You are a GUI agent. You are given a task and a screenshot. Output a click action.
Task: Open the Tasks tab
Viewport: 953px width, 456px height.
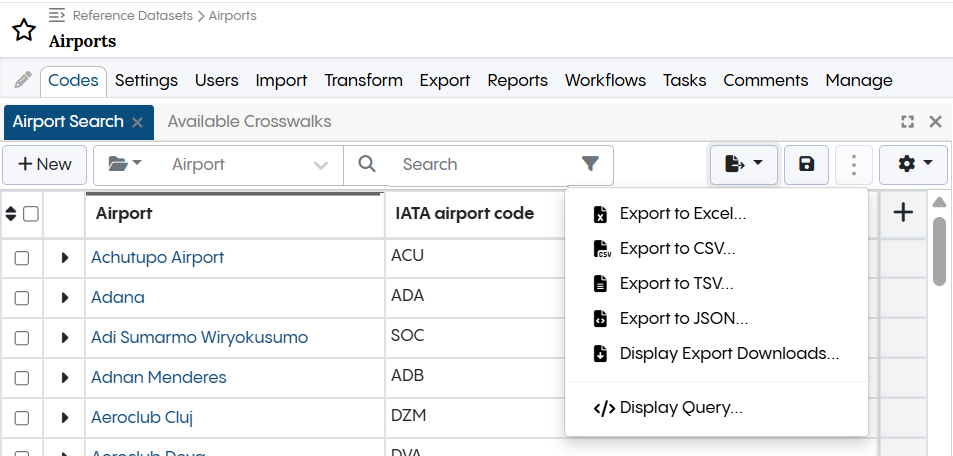pyautogui.click(x=684, y=81)
